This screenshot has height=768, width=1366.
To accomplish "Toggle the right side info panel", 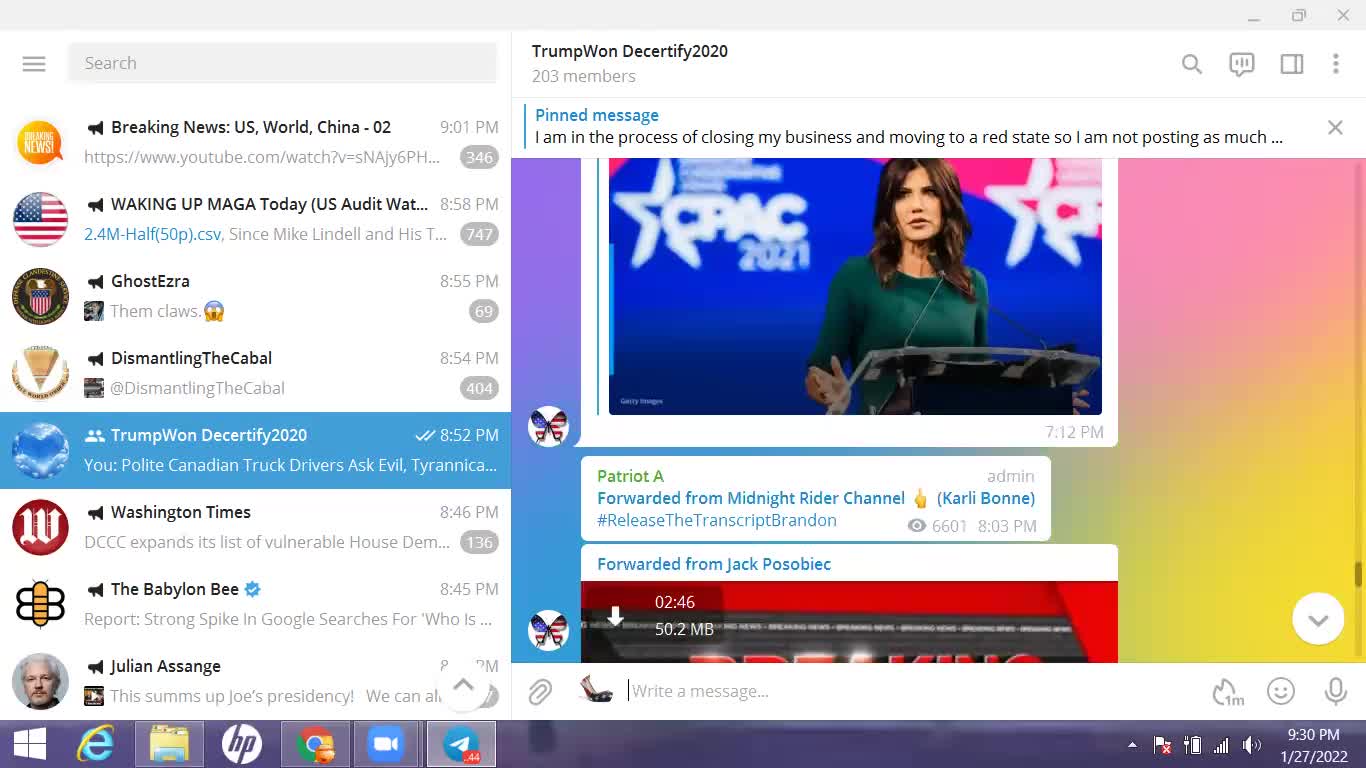I will point(1291,64).
